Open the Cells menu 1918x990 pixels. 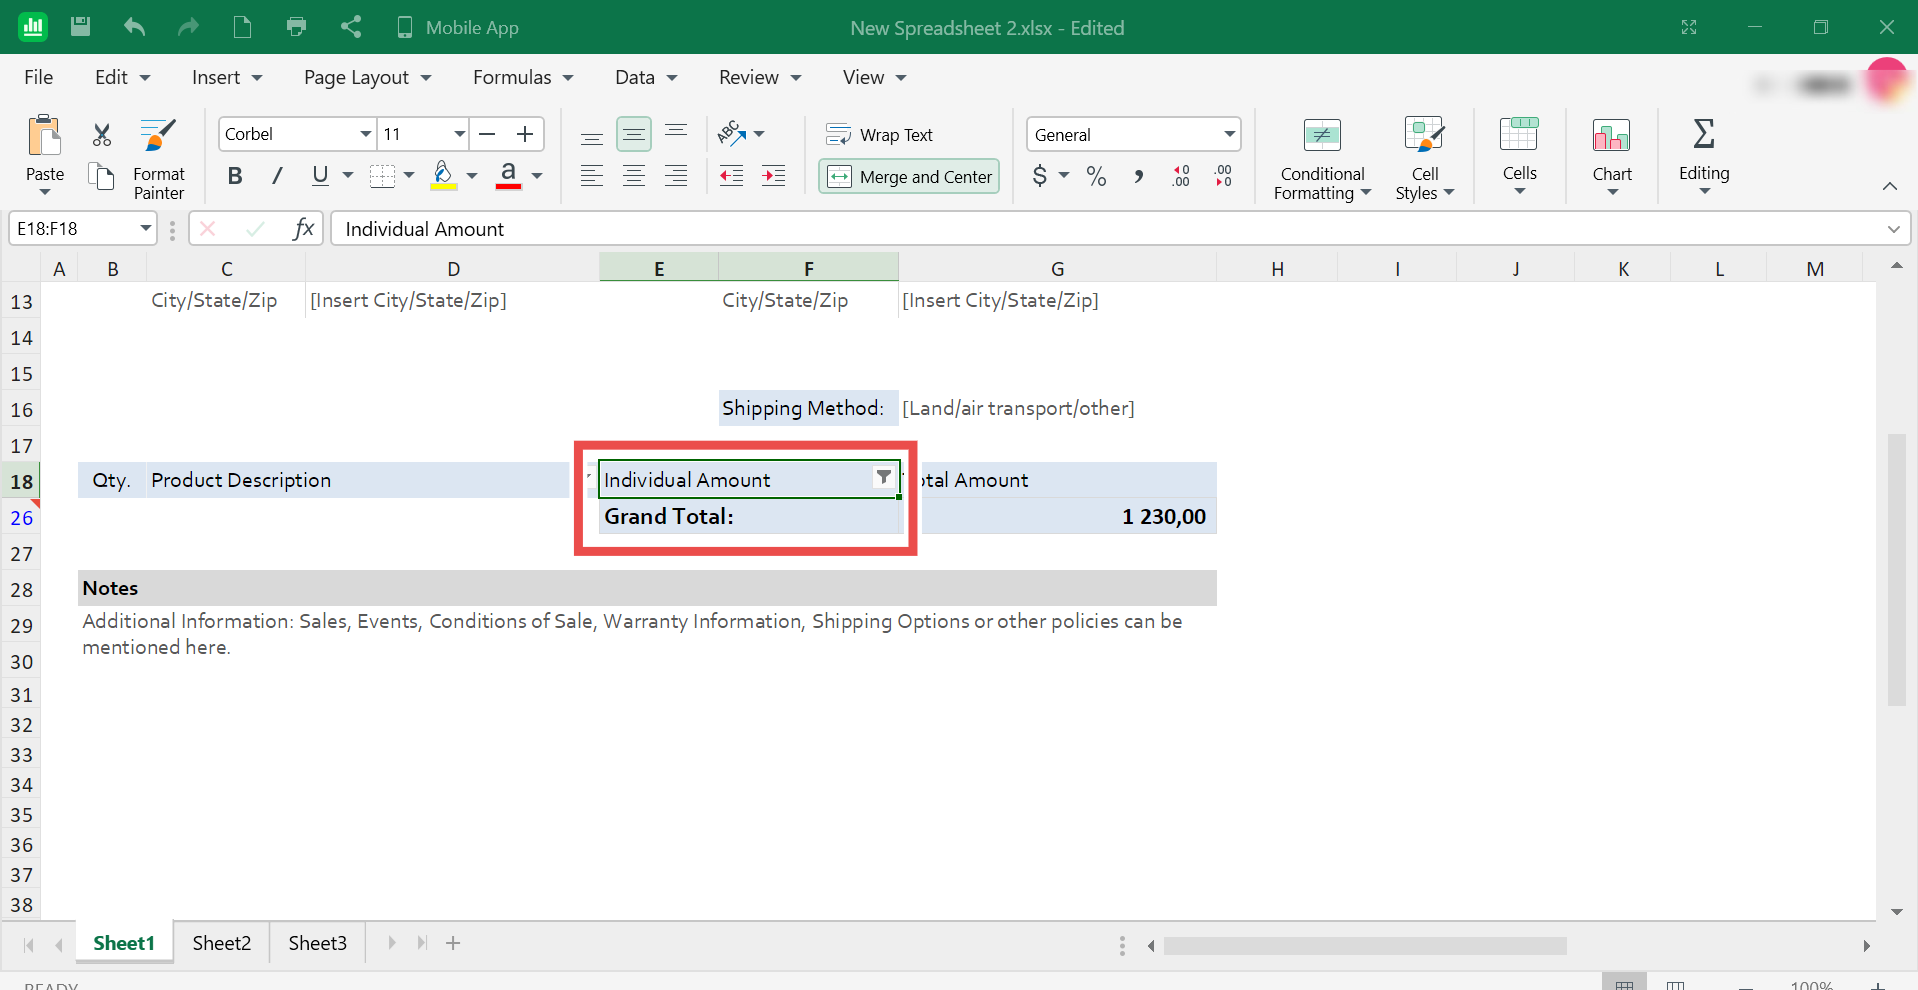[x=1519, y=157]
